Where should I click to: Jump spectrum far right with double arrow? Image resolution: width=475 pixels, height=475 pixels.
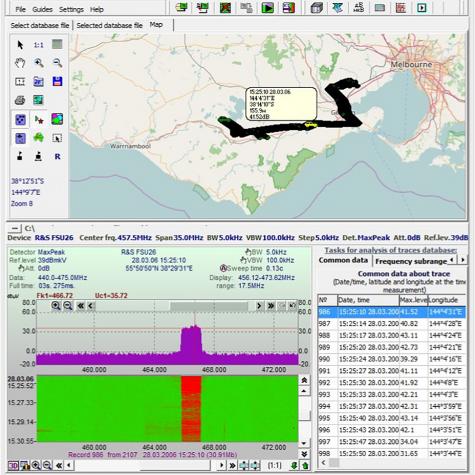click(271, 306)
